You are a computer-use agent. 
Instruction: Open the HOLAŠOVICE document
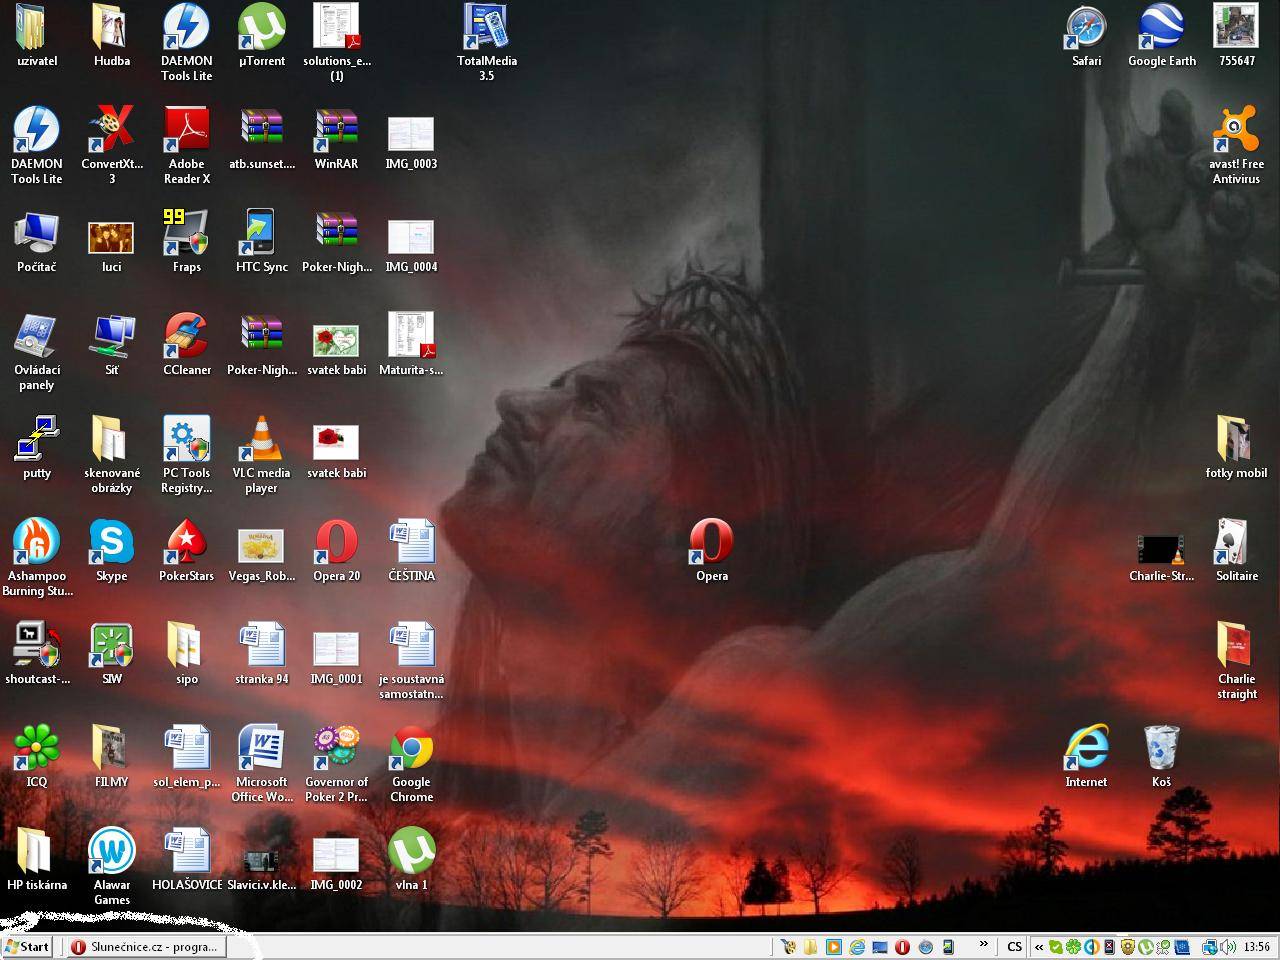click(x=186, y=859)
